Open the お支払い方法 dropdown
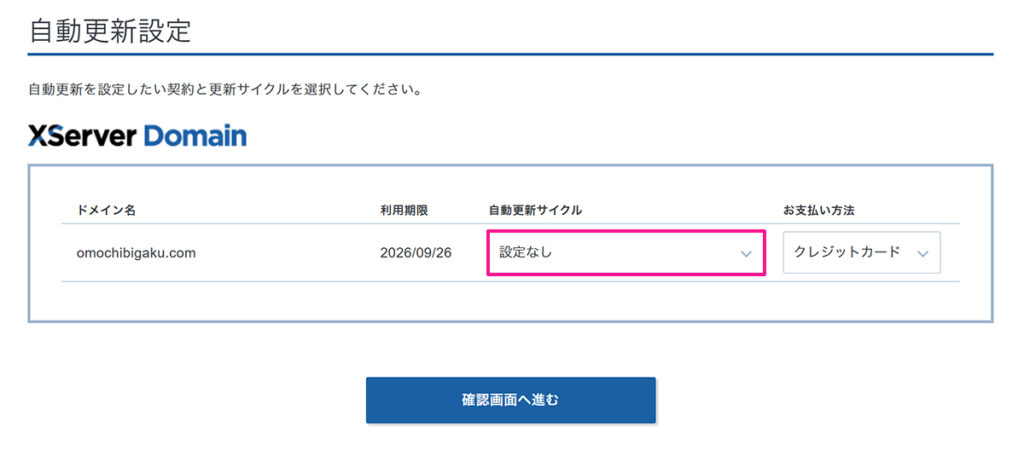The width and height of the screenshot is (1024, 451). tap(861, 253)
